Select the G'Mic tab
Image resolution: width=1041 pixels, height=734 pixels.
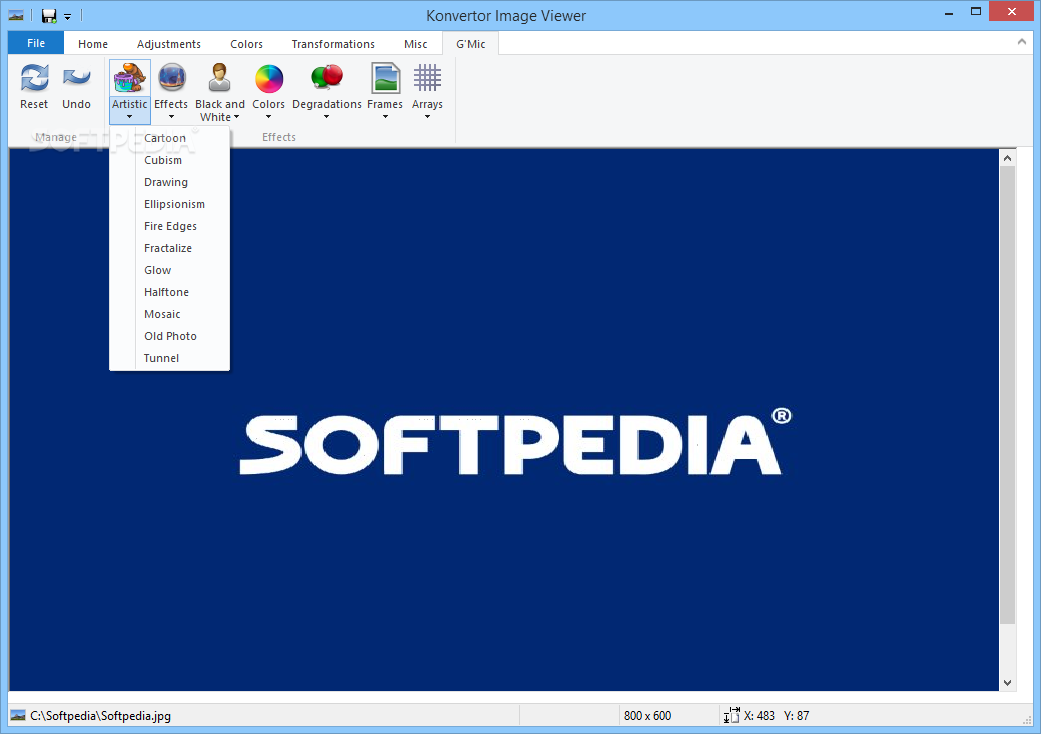[x=471, y=44]
